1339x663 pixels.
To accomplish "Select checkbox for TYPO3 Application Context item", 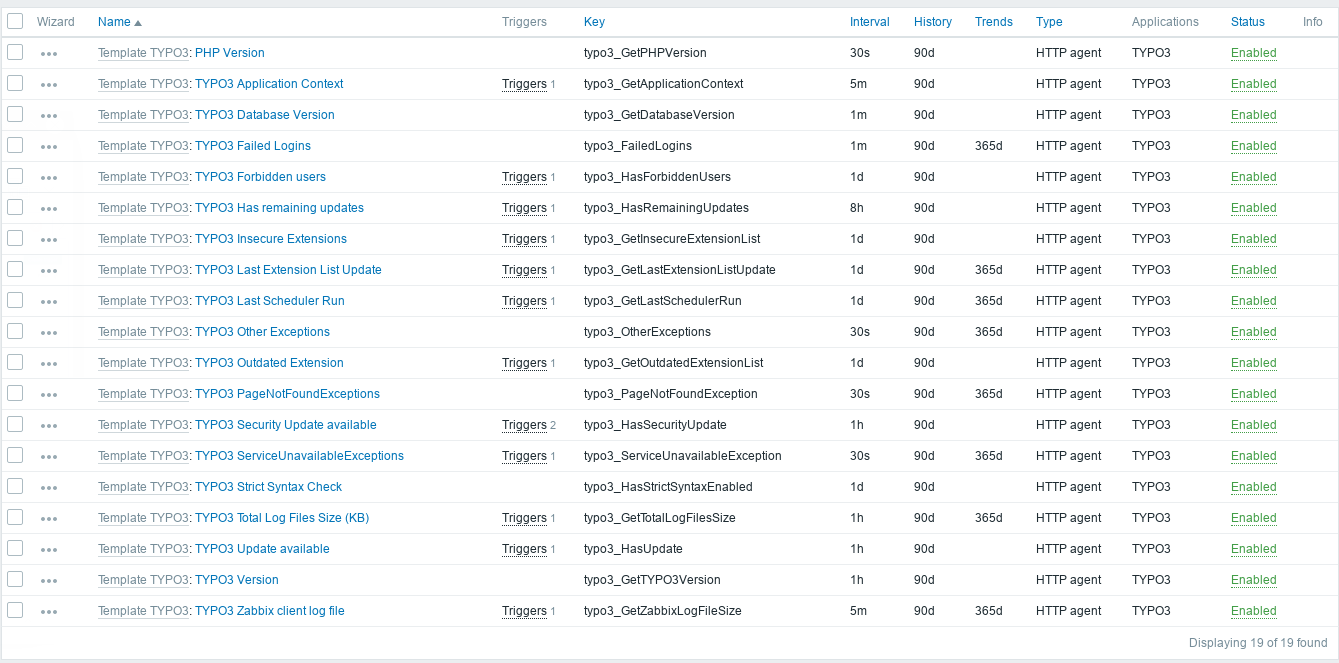I will [15, 83].
